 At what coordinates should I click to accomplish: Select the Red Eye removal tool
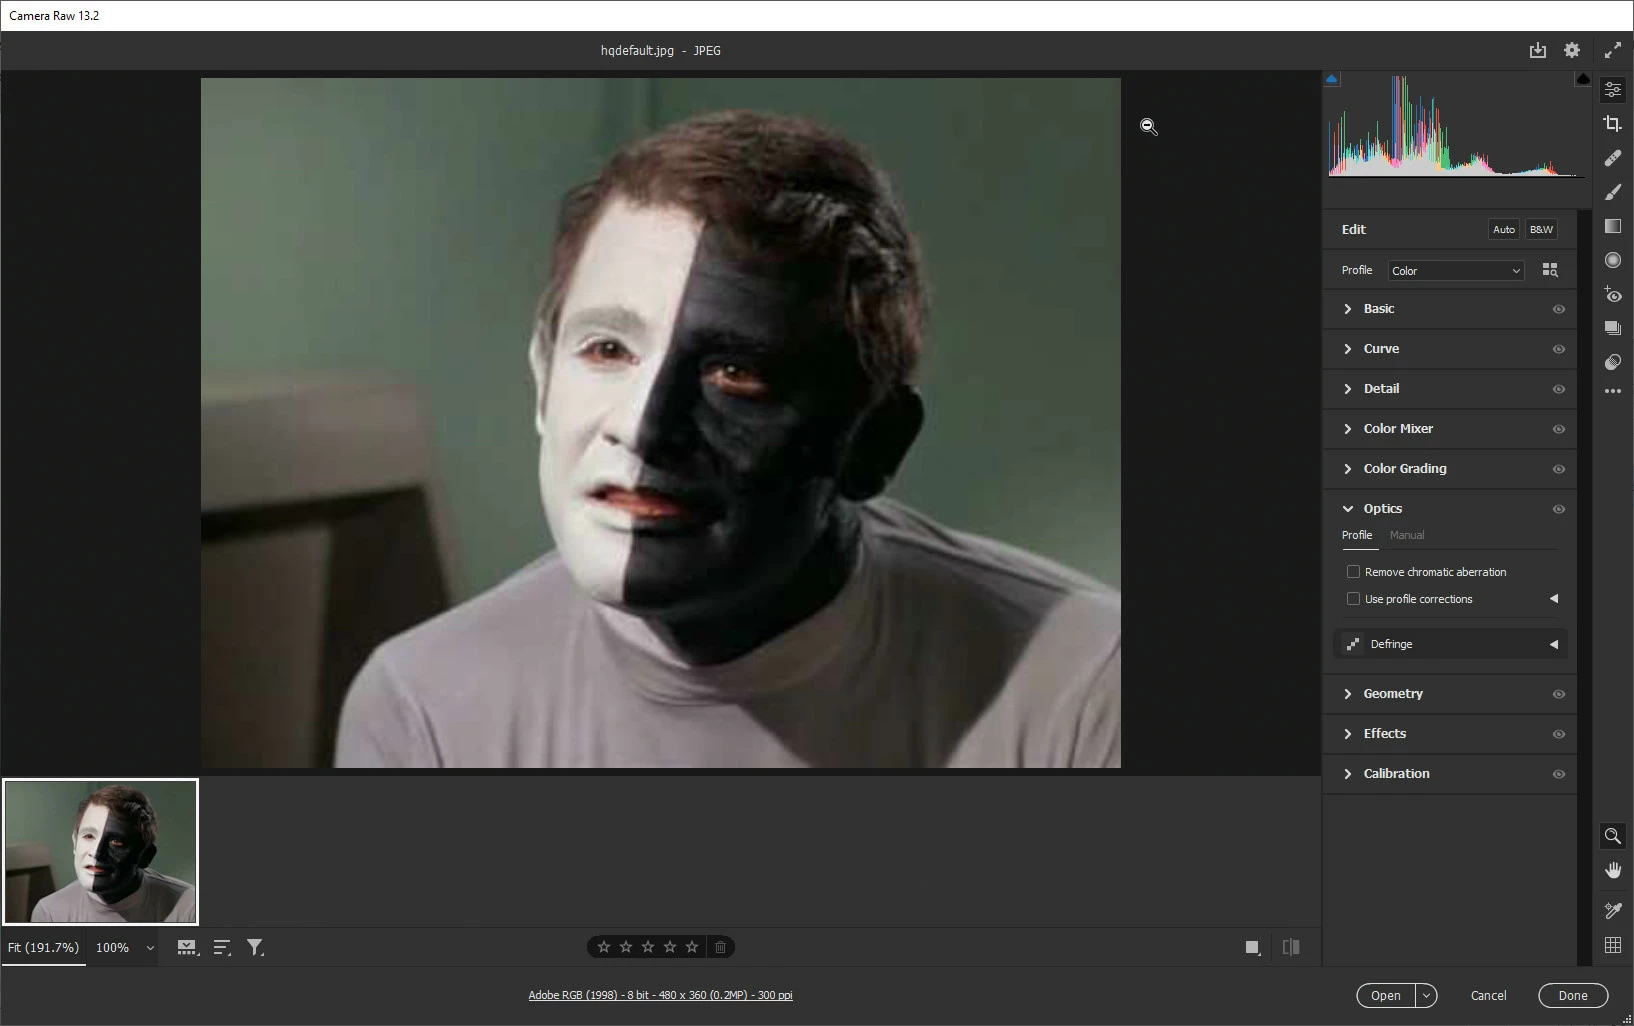click(1612, 294)
